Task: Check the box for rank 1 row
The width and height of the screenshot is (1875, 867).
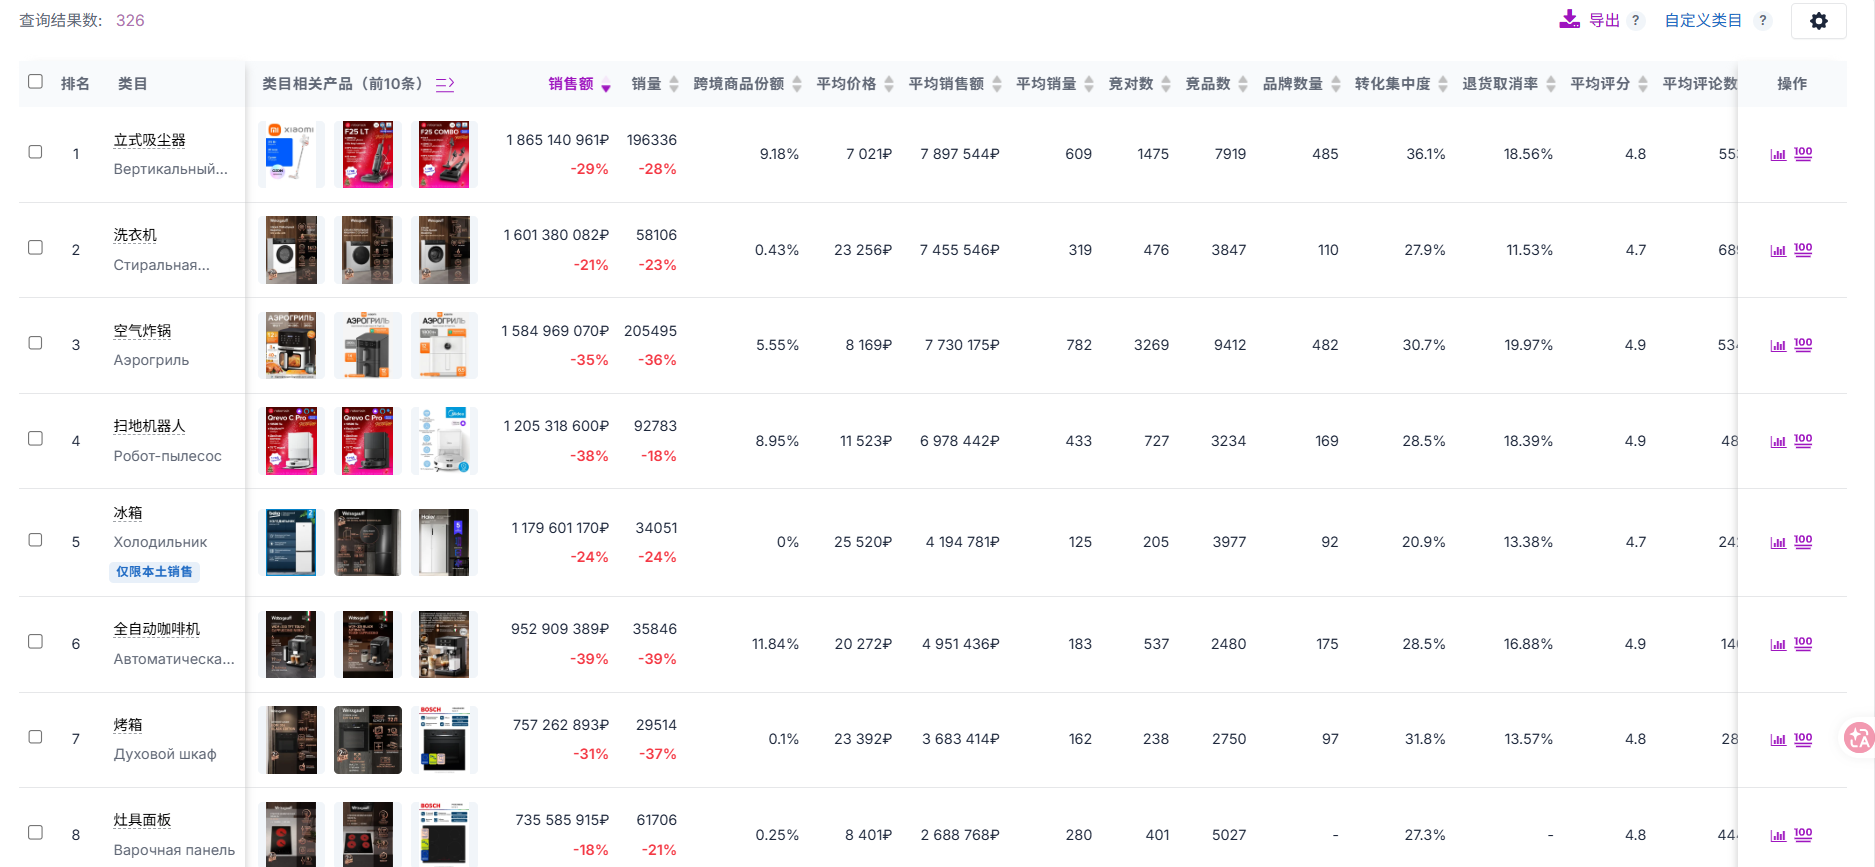Action: pos(36,152)
